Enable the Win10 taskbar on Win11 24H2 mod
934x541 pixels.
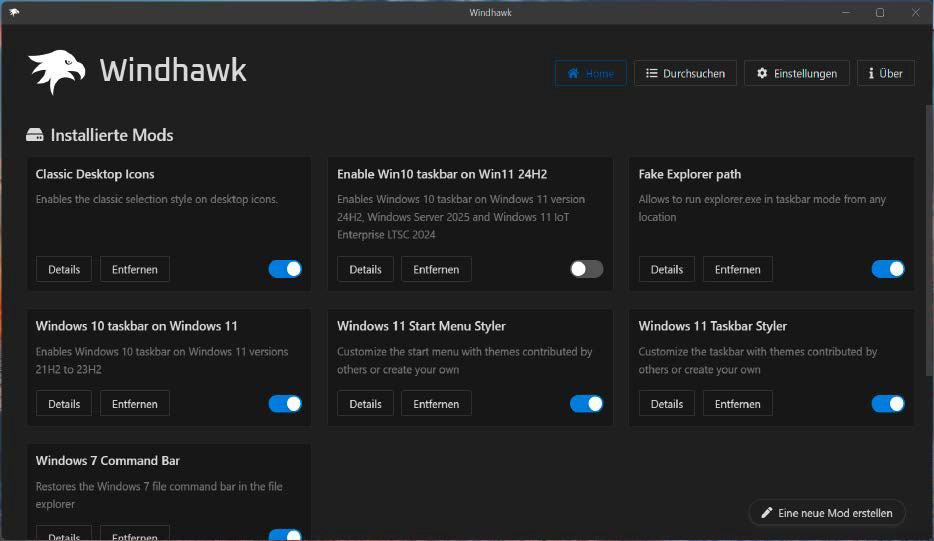tap(587, 269)
